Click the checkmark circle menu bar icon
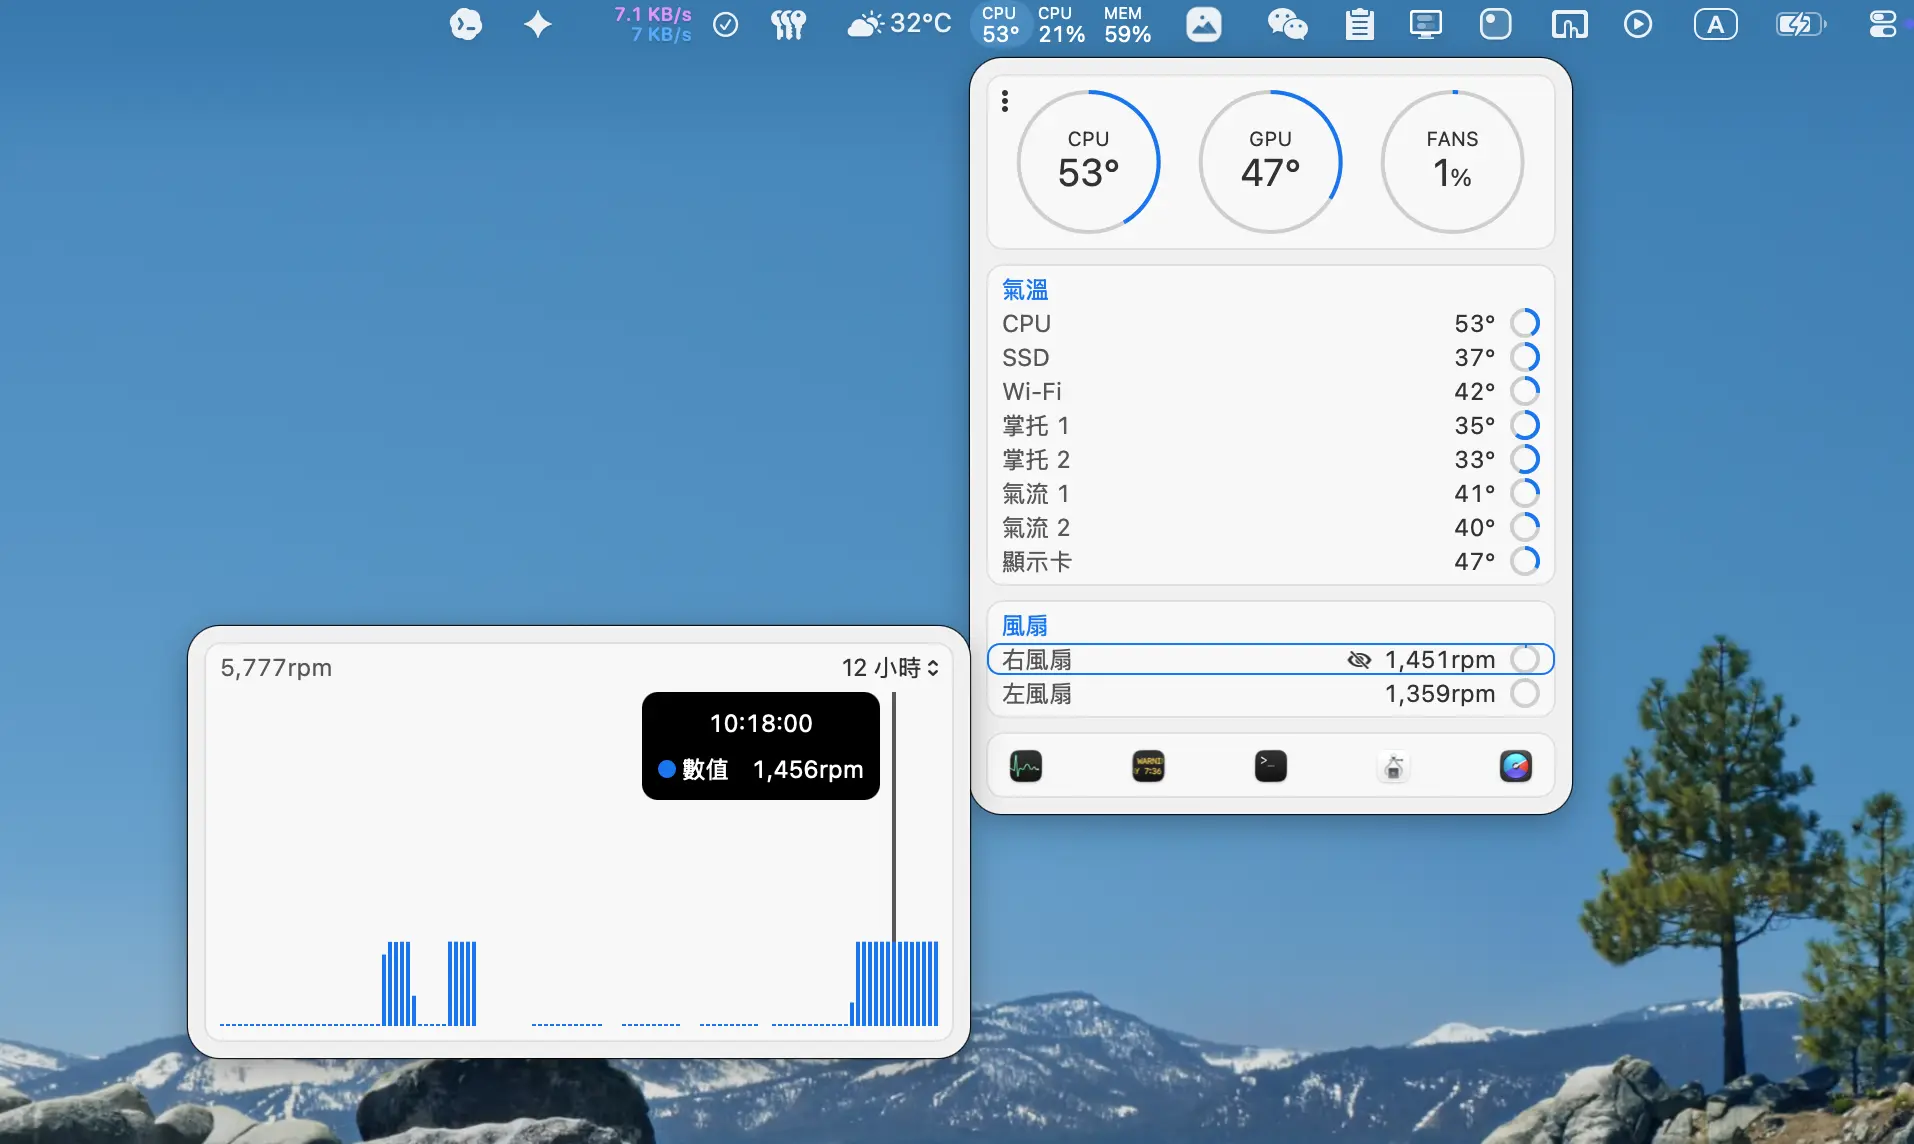 point(726,24)
